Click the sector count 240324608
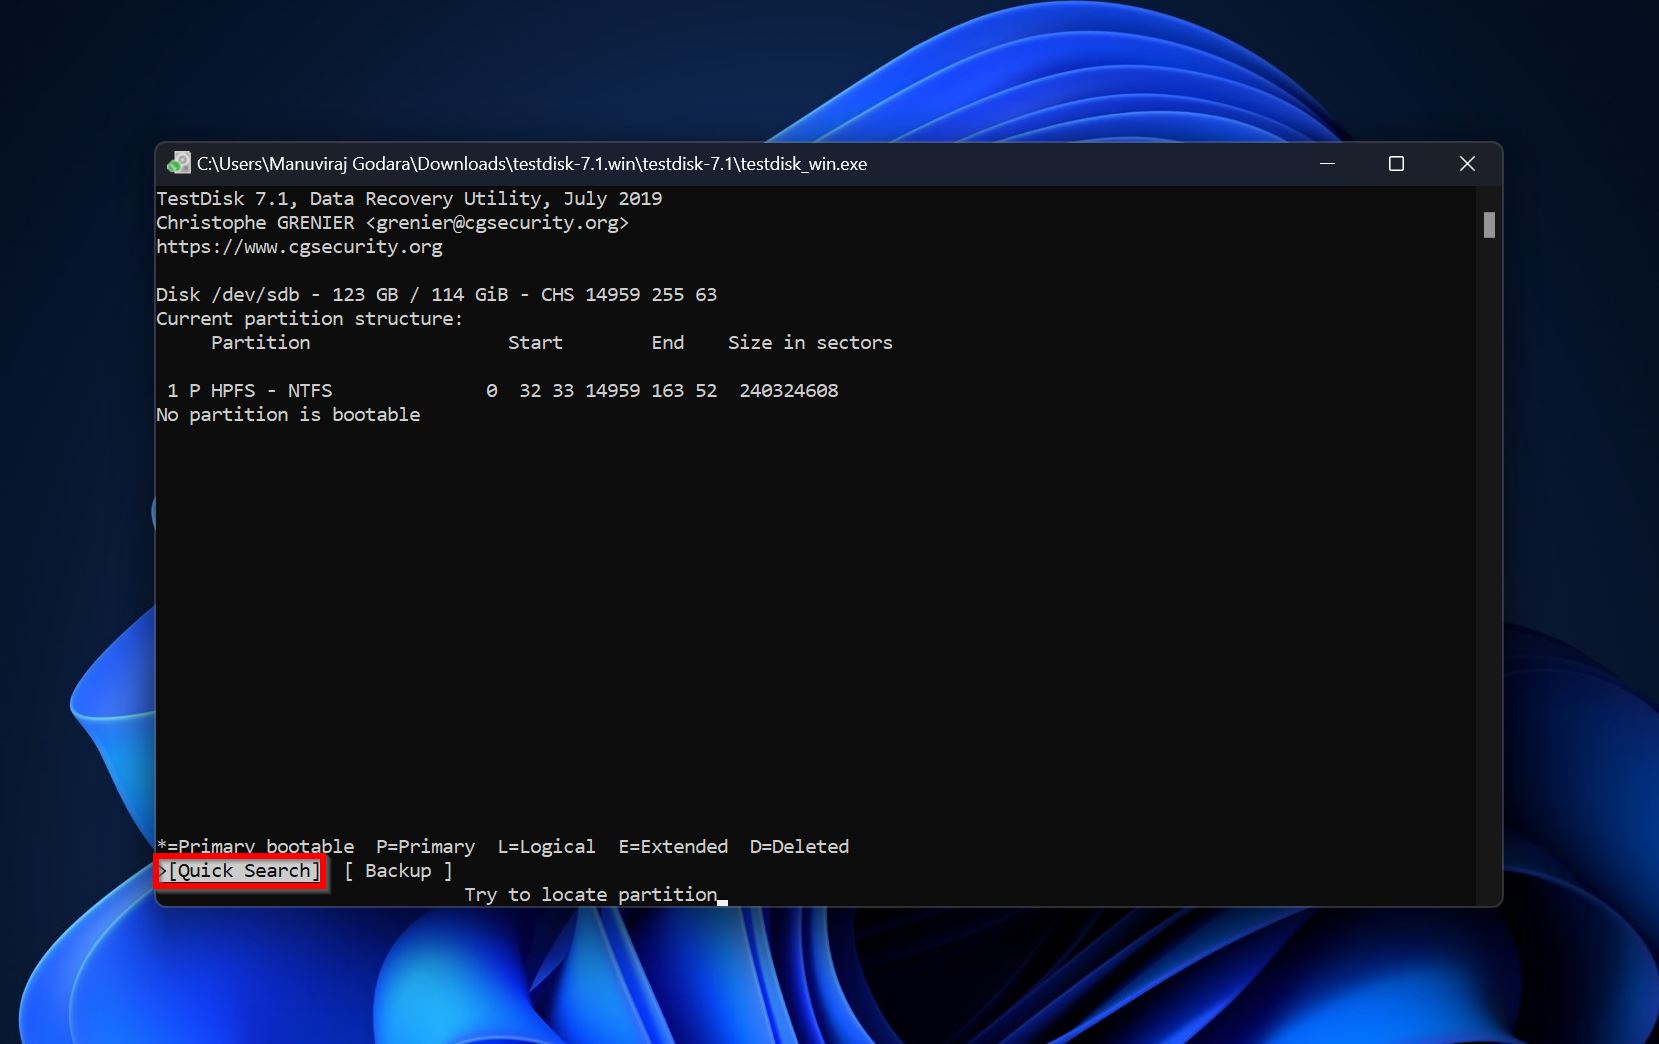The image size is (1659, 1044). [x=789, y=391]
